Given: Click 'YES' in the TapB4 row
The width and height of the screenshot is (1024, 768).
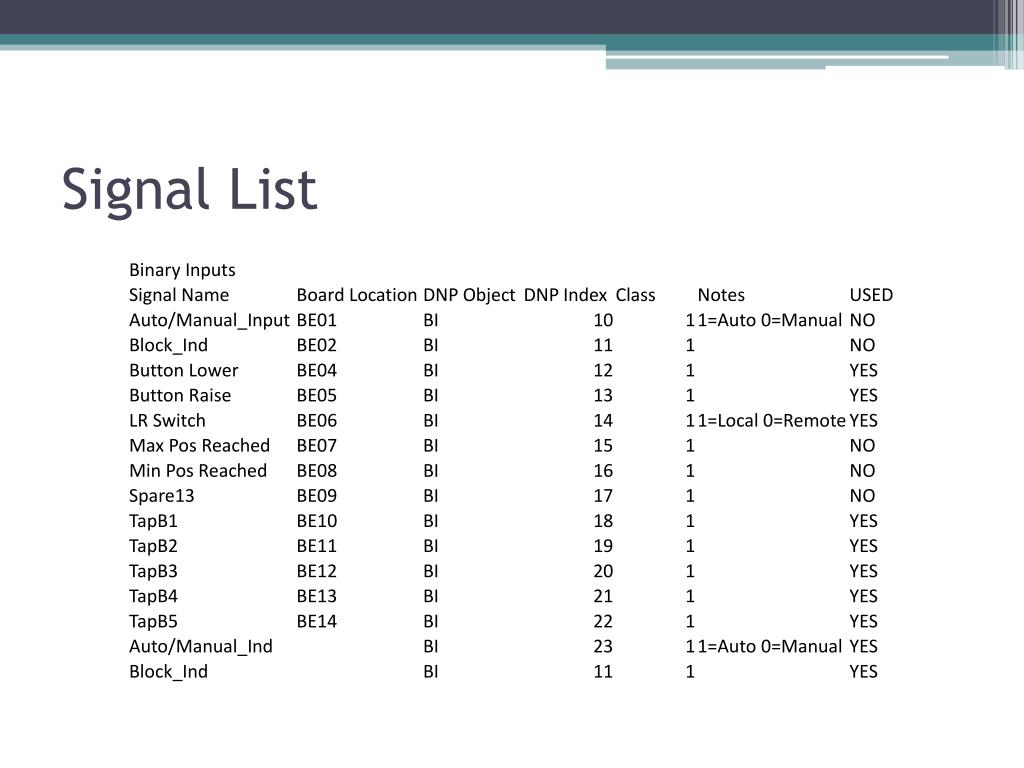Looking at the screenshot, I should coord(863,597).
